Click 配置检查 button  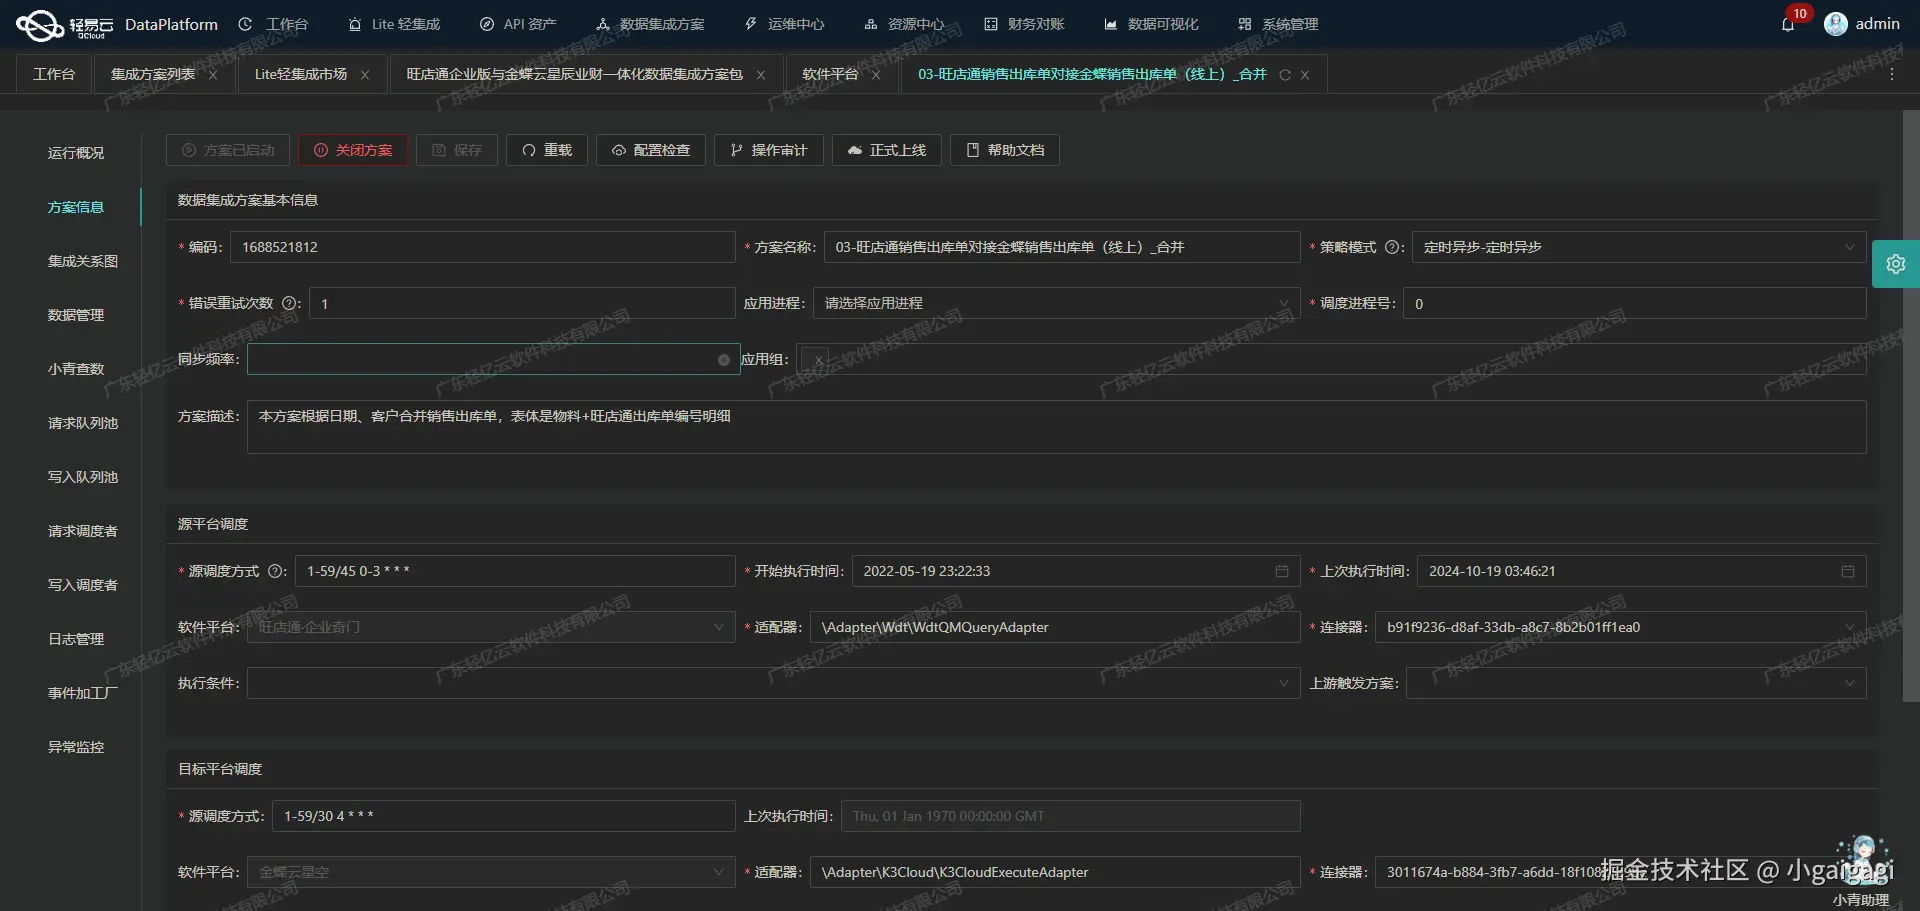[651, 150]
